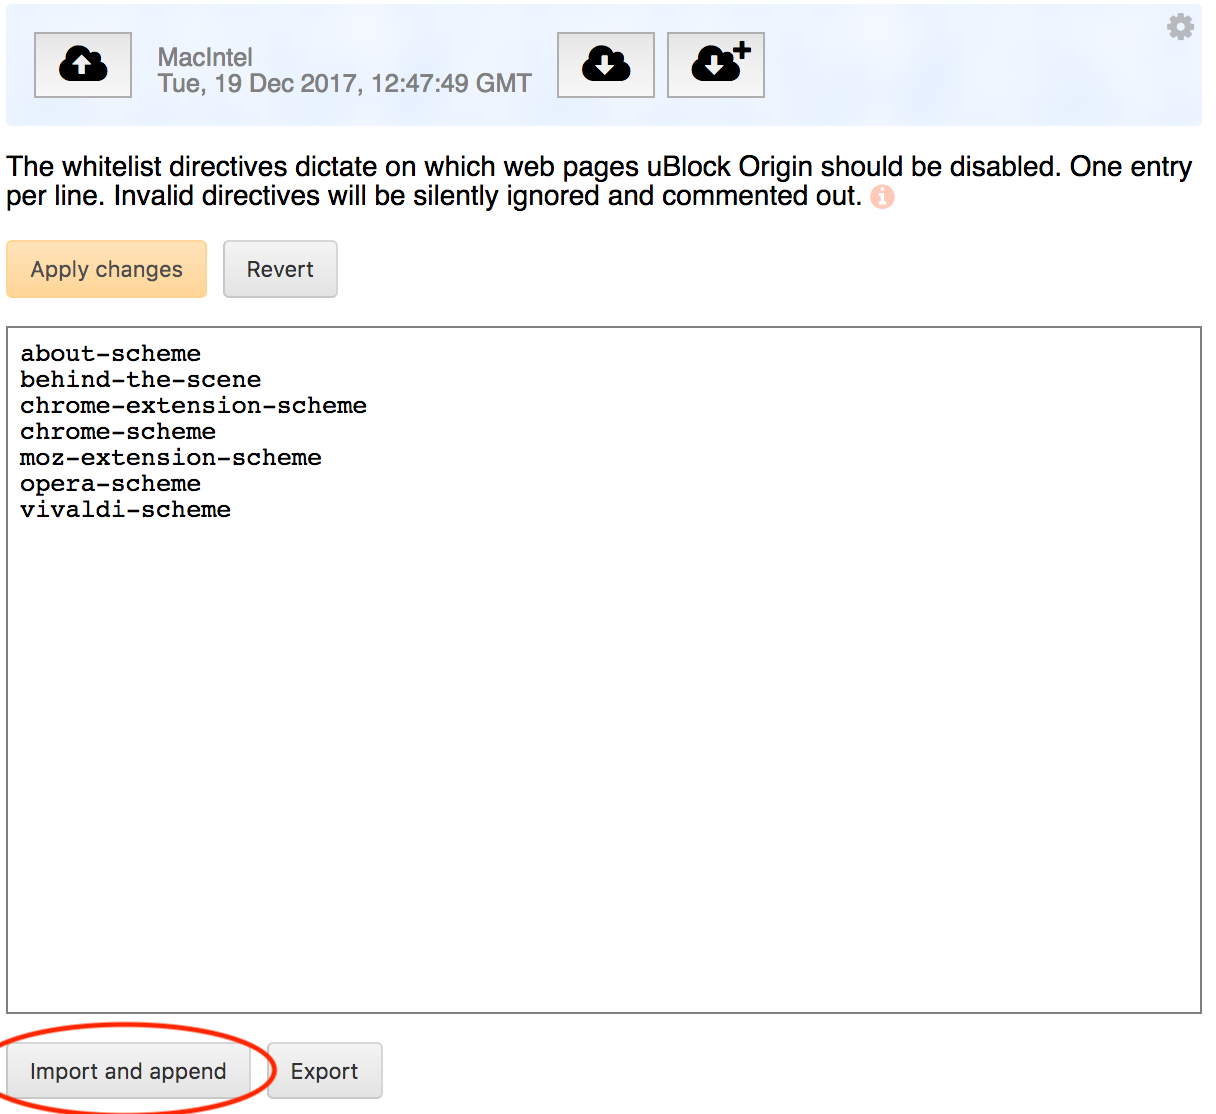Image resolution: width=1216 pixels, height=1114 pixels.
Task: Export the current whitelist directives
Action: coord(325,1070)
